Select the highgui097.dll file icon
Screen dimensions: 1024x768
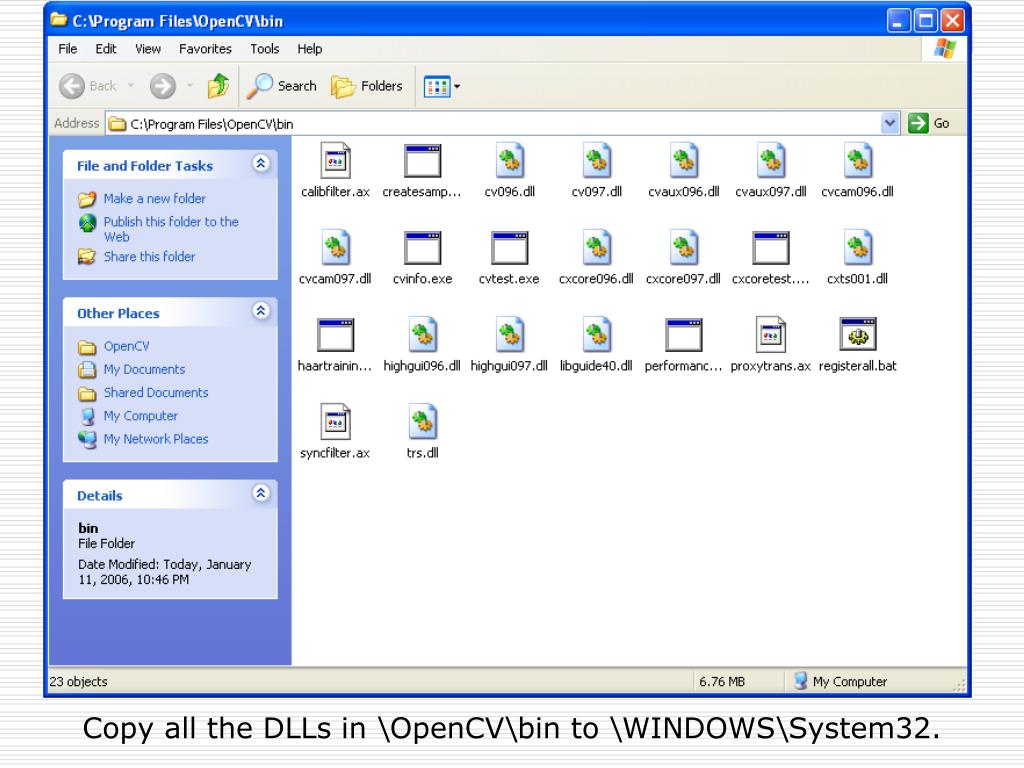pyautogui.click(x=509, y=334)
